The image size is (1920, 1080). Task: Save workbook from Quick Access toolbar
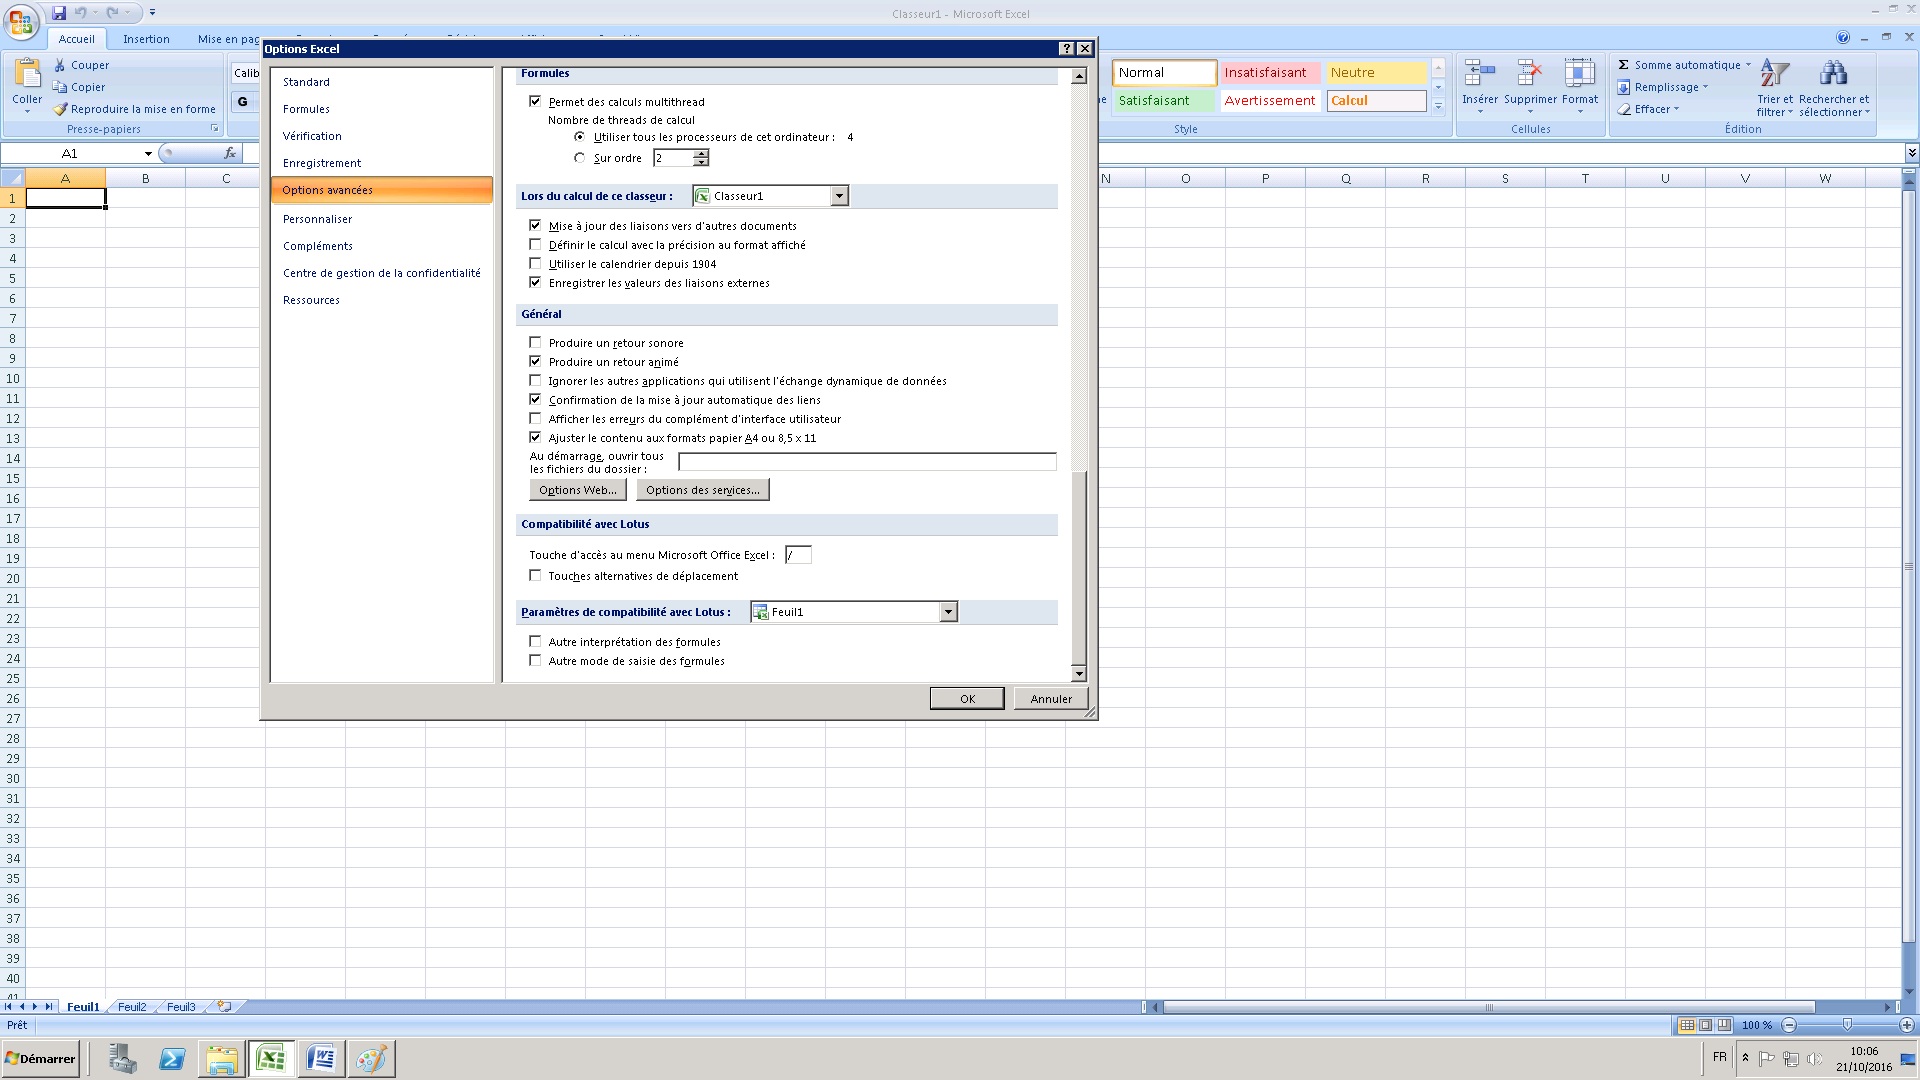coord(59,13)
